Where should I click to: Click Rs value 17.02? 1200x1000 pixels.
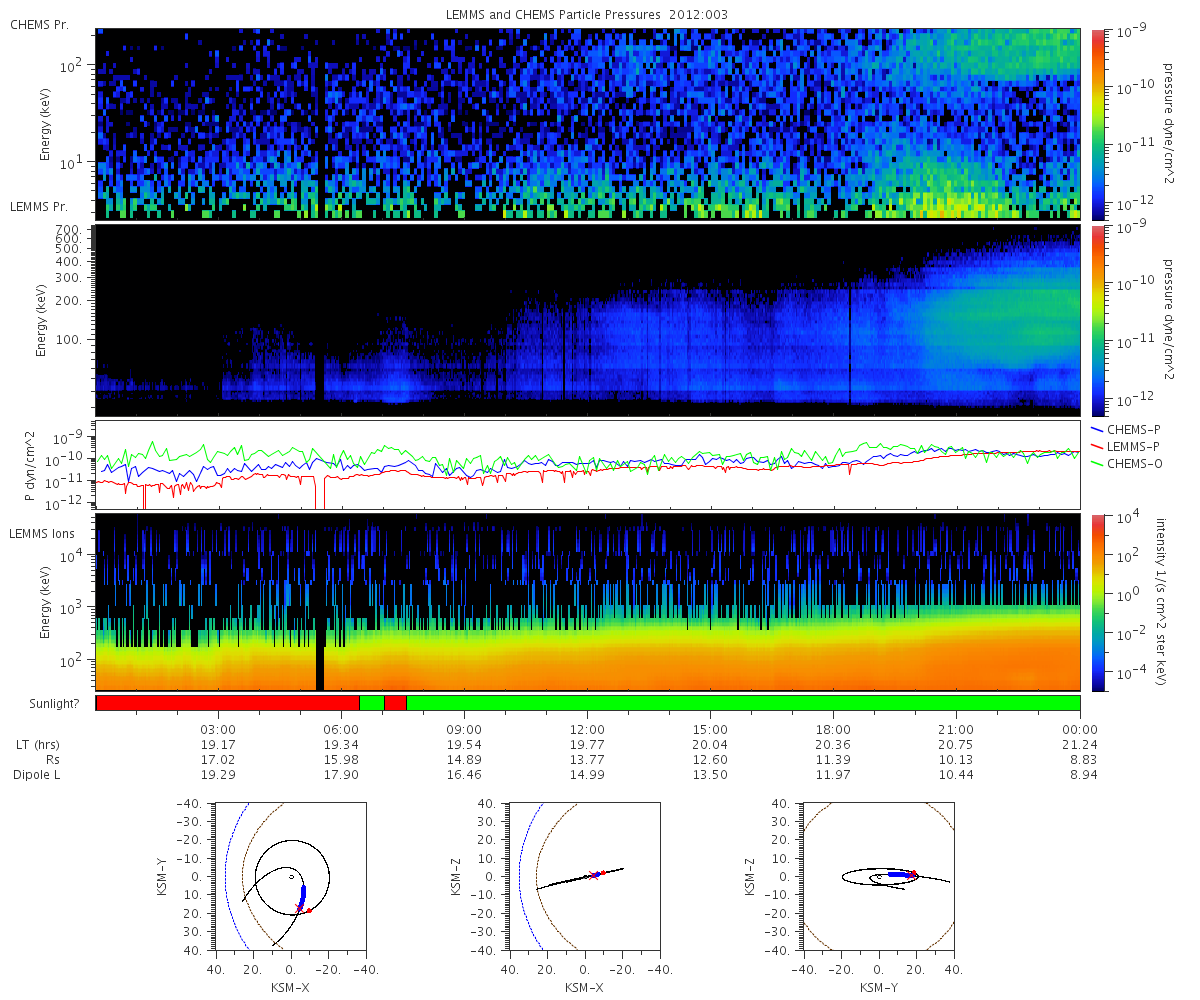(x=218, y=760)
